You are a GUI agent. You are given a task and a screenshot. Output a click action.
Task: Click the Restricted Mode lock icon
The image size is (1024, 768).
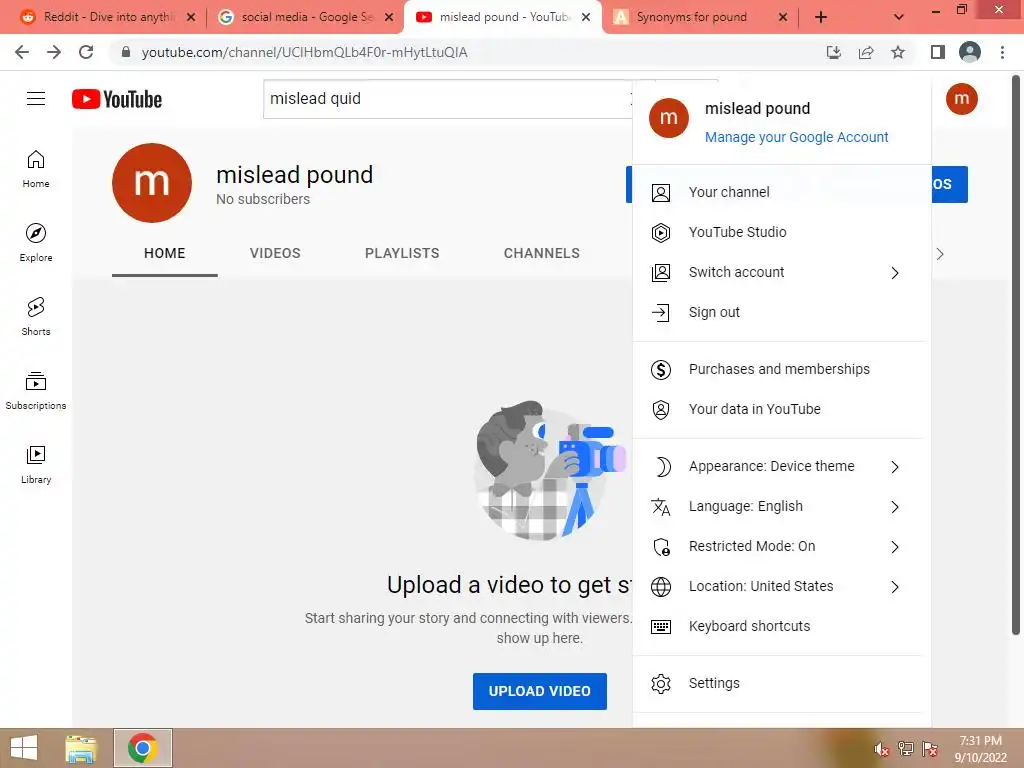tap(661, 547)
